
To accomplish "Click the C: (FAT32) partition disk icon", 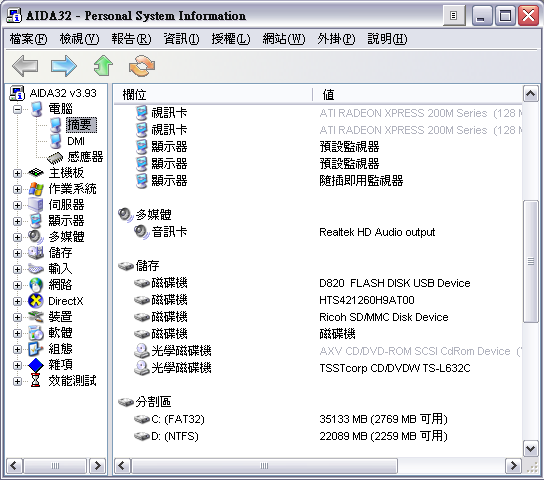I will point(142,419).
